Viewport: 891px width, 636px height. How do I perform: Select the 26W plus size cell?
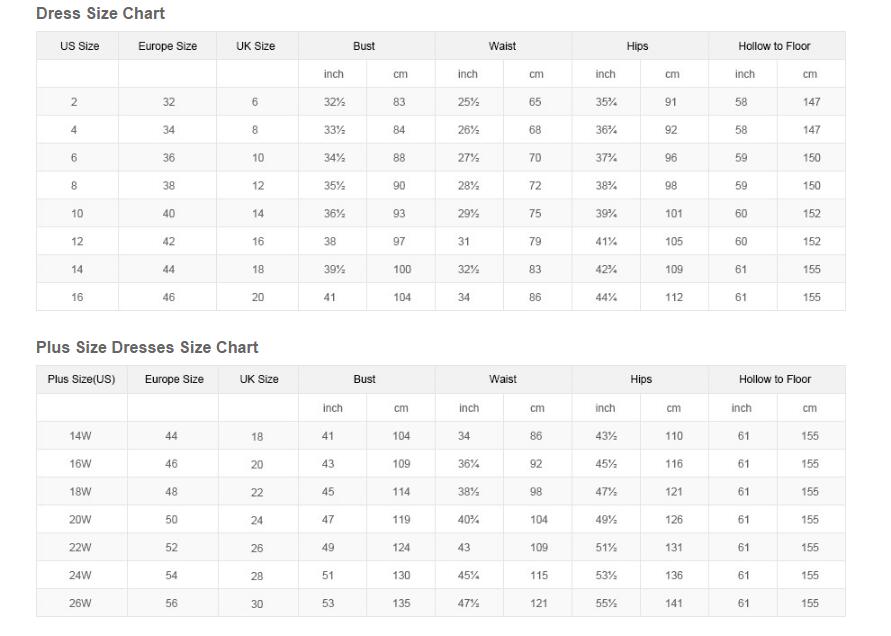point(81,603)
